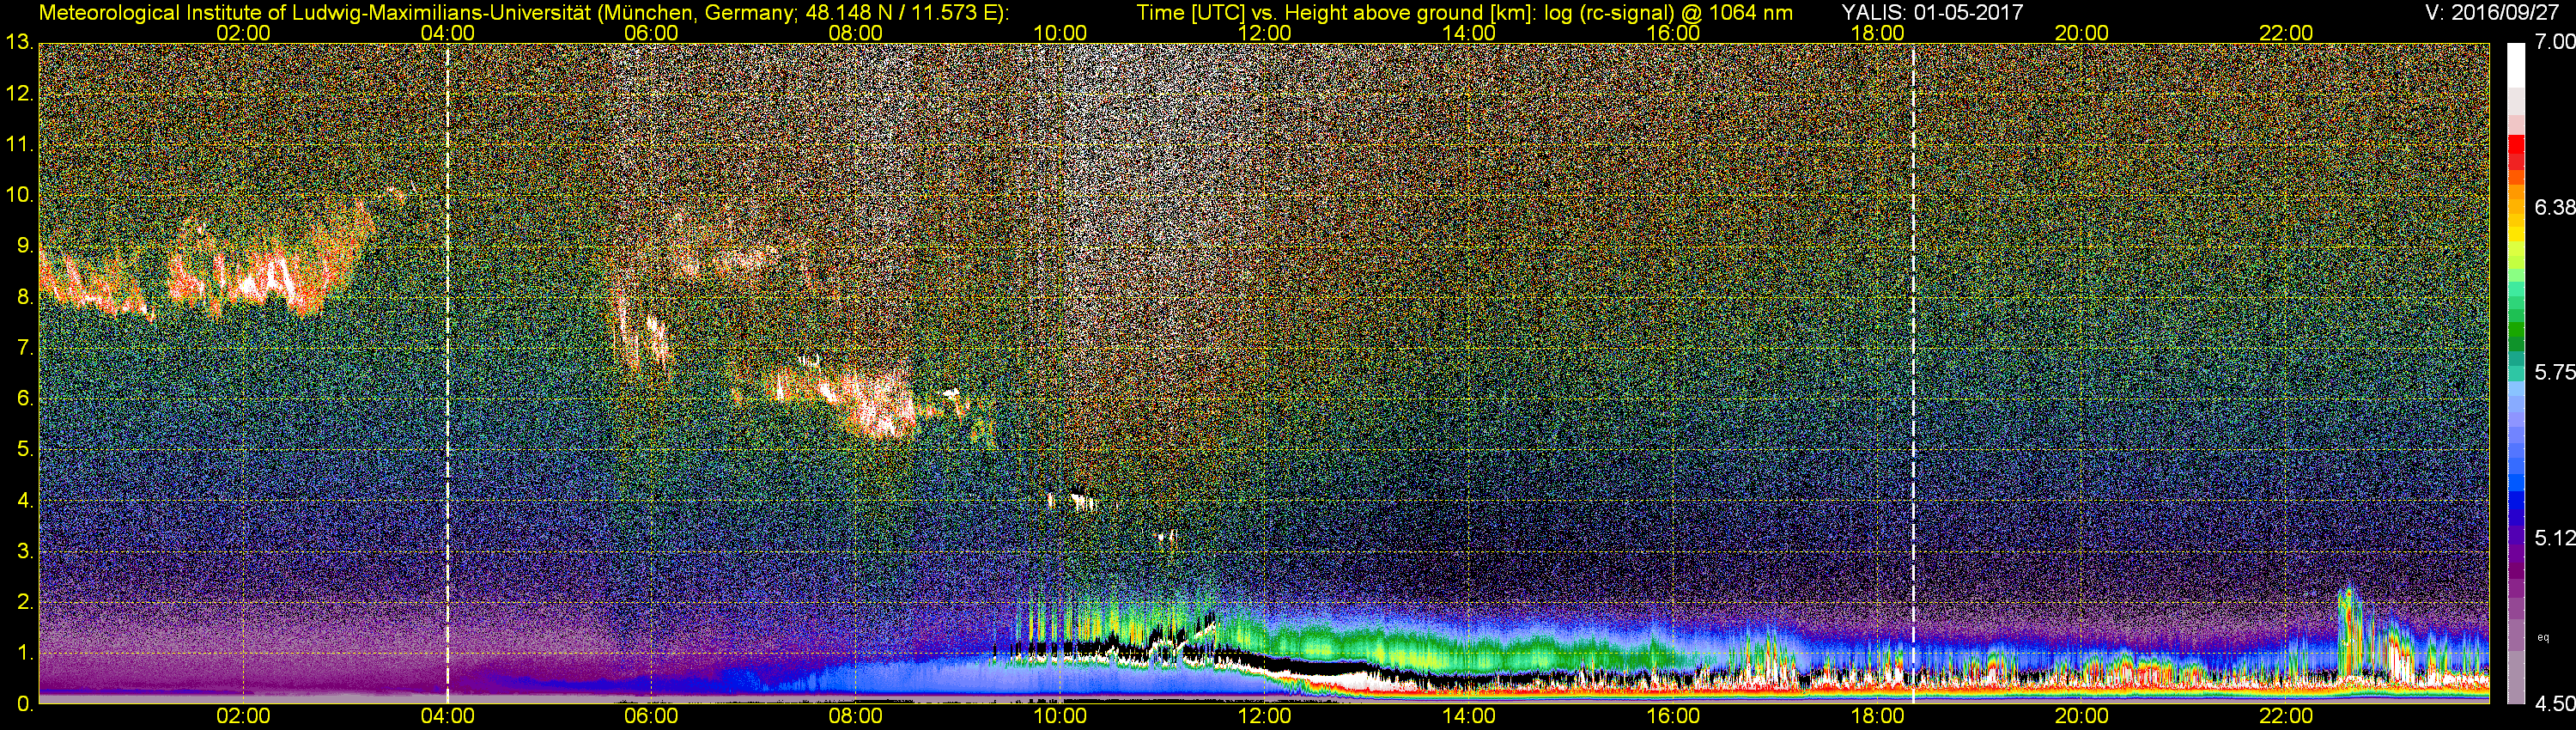Image resolution: width=2576 pixels, height=730 pixels.
Task: Click the 6 km height axis label
Action: click(x=24, y=399)
